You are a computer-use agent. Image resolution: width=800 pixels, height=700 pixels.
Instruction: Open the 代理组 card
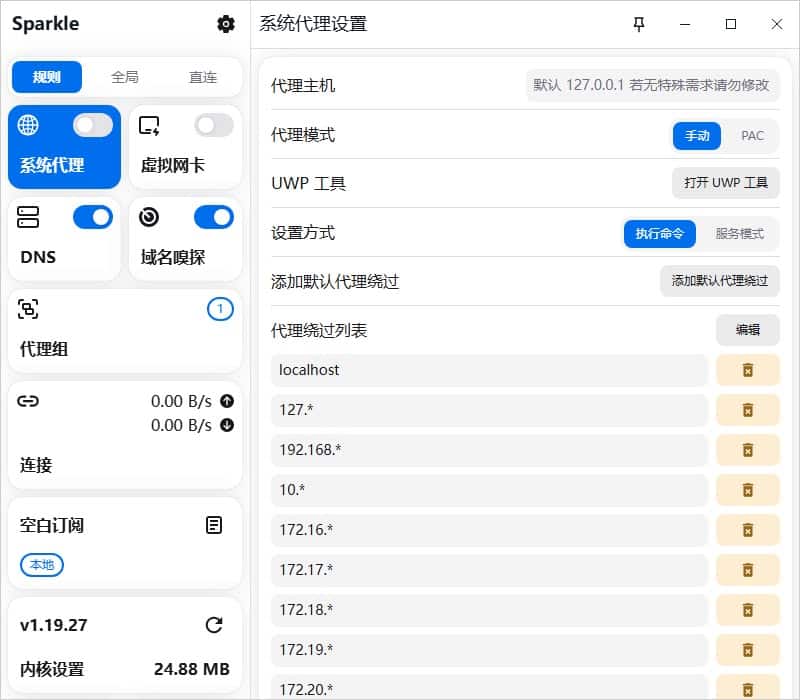click(x=125, y=331)
